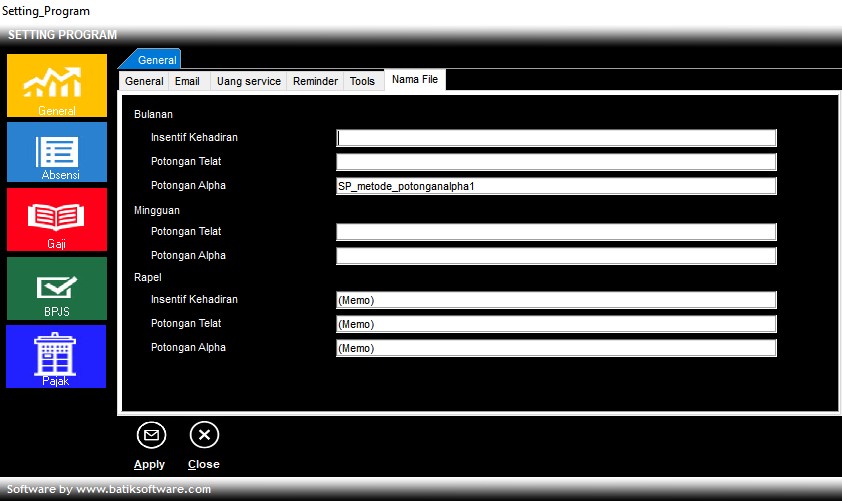This screenshot has width=842, height=501.
Task: Click the Bulanan Potongan Telat field
Action: pos(556,162)
